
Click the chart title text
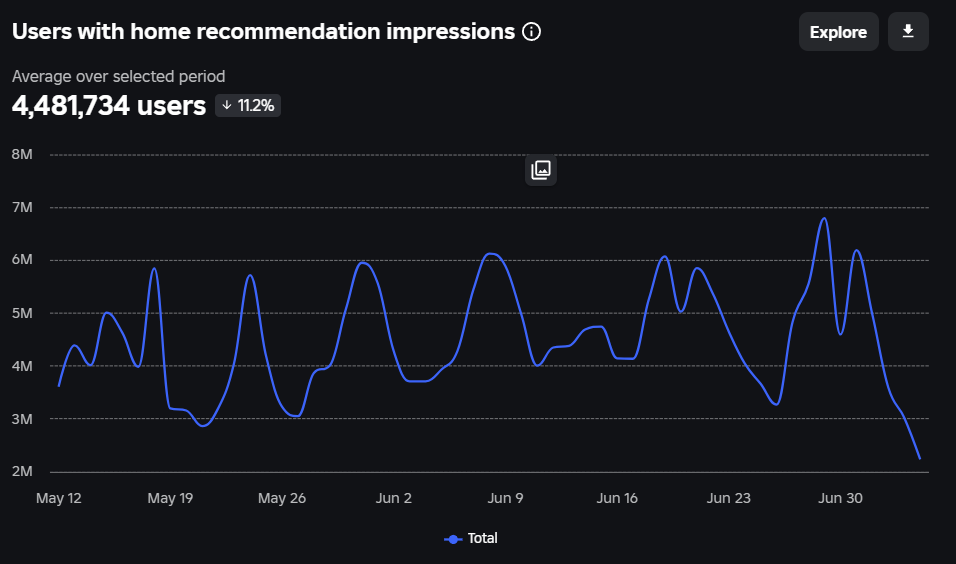[263, 31]
